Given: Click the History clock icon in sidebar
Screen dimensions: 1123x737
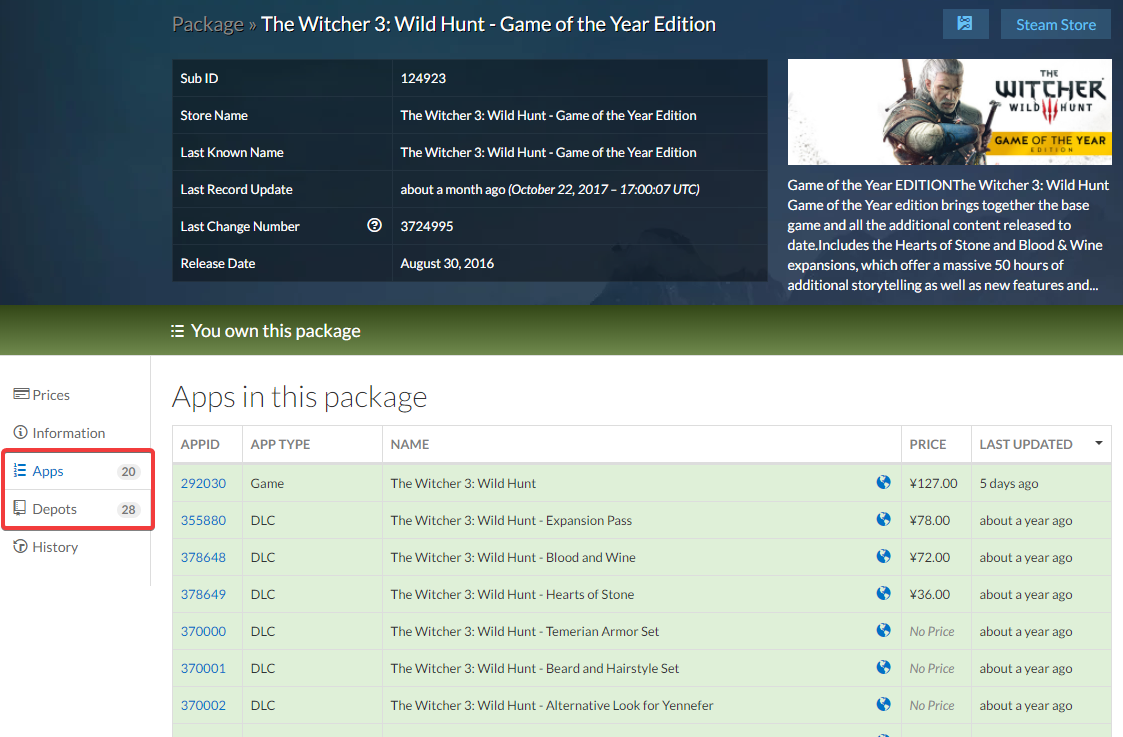Looking at the screenshot, I should point(21,546).
